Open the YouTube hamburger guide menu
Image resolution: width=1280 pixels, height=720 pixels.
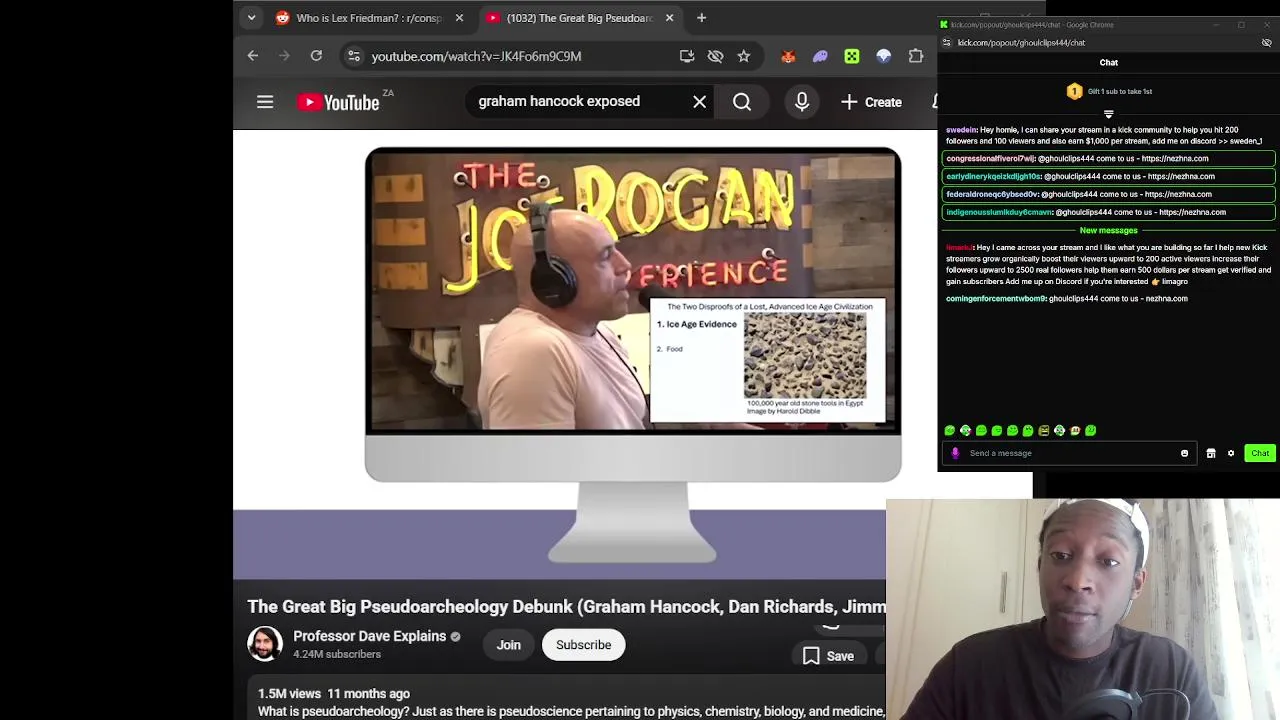[x=265, y=102]
